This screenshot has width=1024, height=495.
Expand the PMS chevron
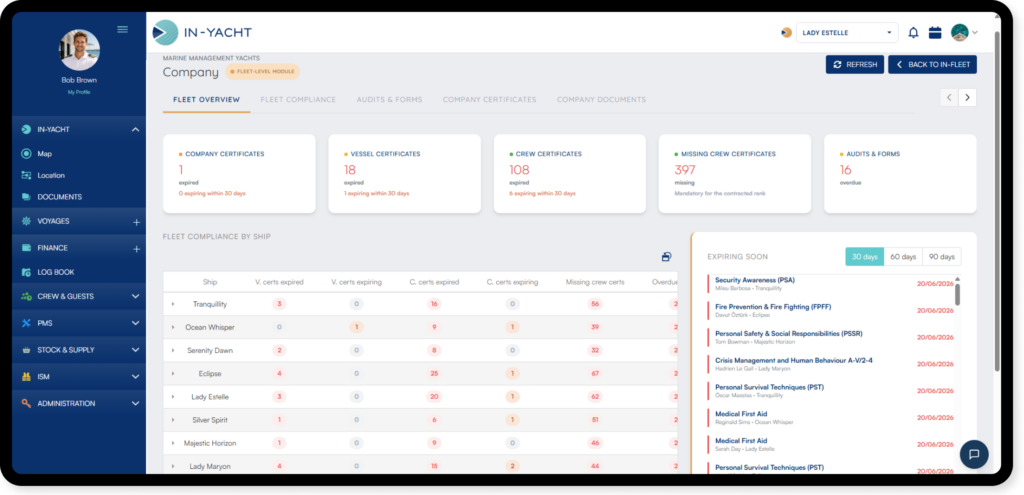point(135,323)
